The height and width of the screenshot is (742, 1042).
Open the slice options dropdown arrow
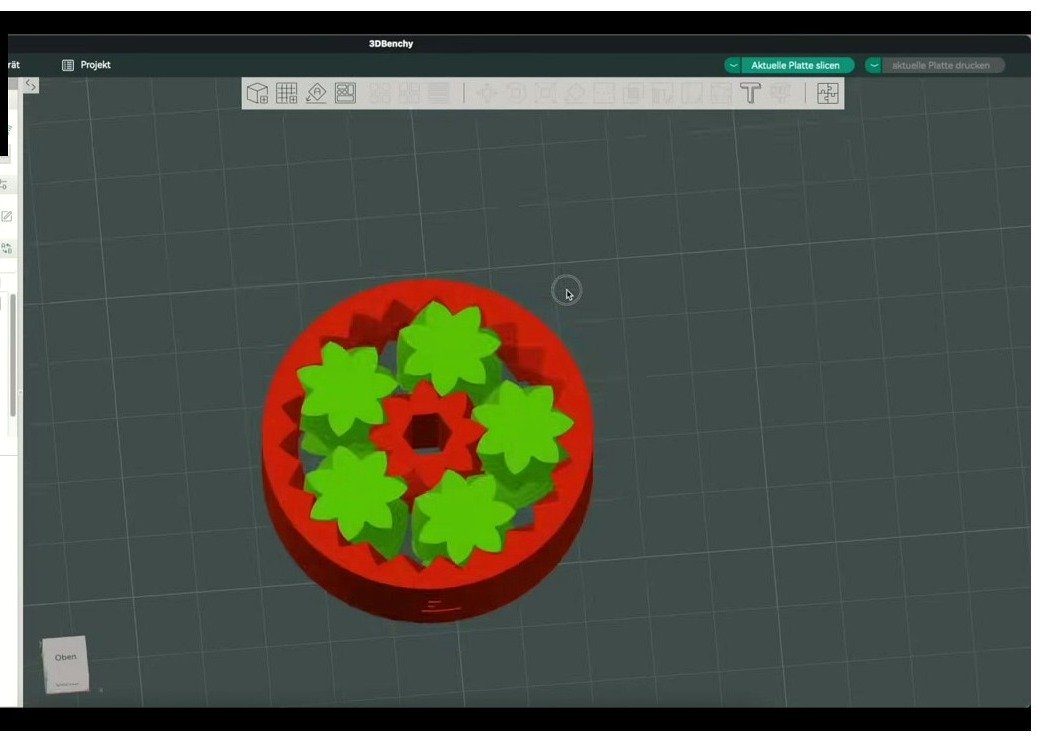coord(733,65)
